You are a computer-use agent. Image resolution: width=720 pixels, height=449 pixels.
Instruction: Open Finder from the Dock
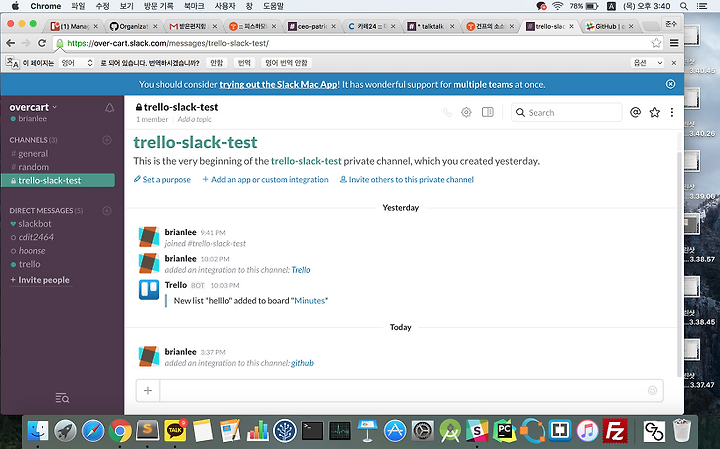point(38,431)
